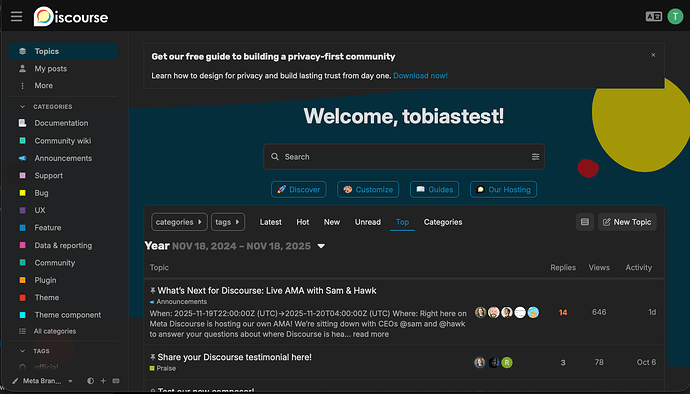Click the magnifier search icon
The width and height of the screenshot is (690, 394).
pos(275,157)
